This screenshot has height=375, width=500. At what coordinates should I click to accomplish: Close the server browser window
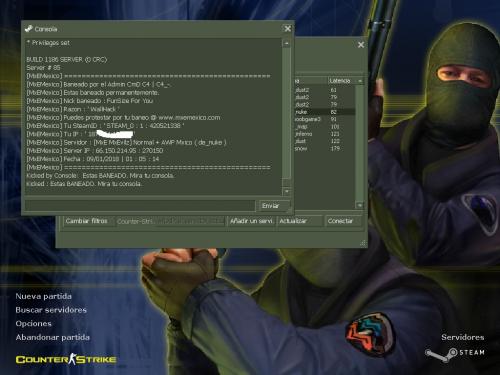coord(361,45)
